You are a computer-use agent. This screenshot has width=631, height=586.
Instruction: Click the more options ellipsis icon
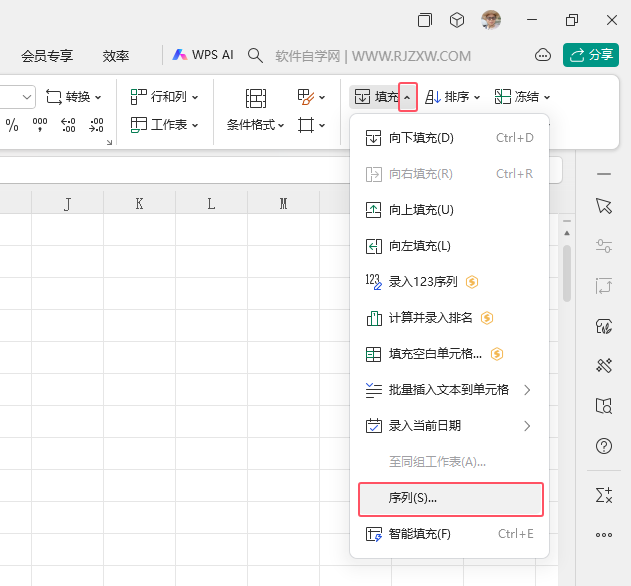(x=604, y=535)
